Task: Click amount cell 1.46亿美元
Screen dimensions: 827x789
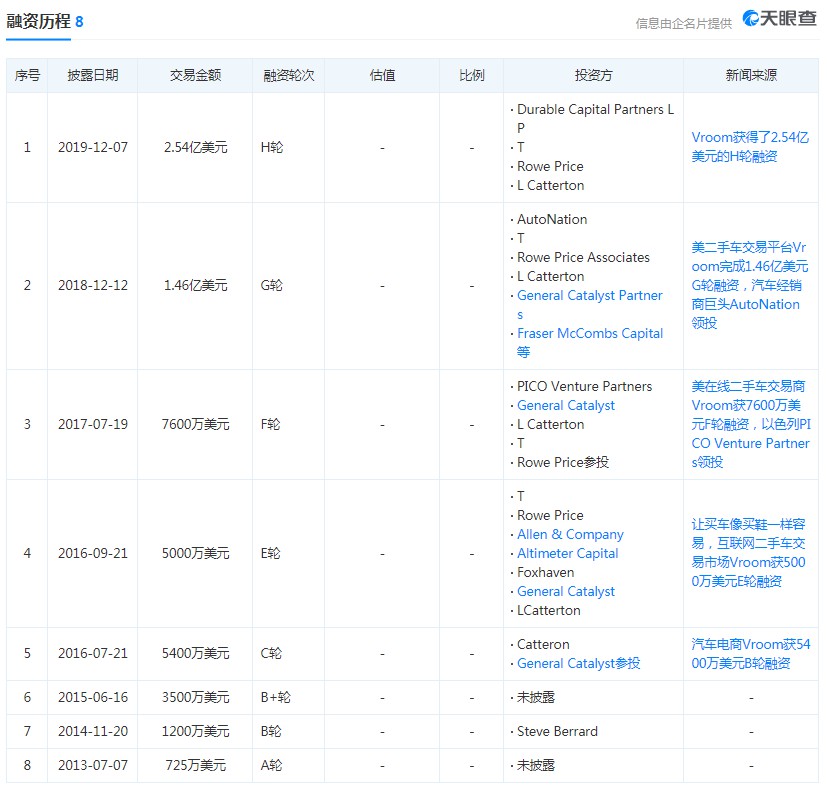Action: click(x=195, y=285)
